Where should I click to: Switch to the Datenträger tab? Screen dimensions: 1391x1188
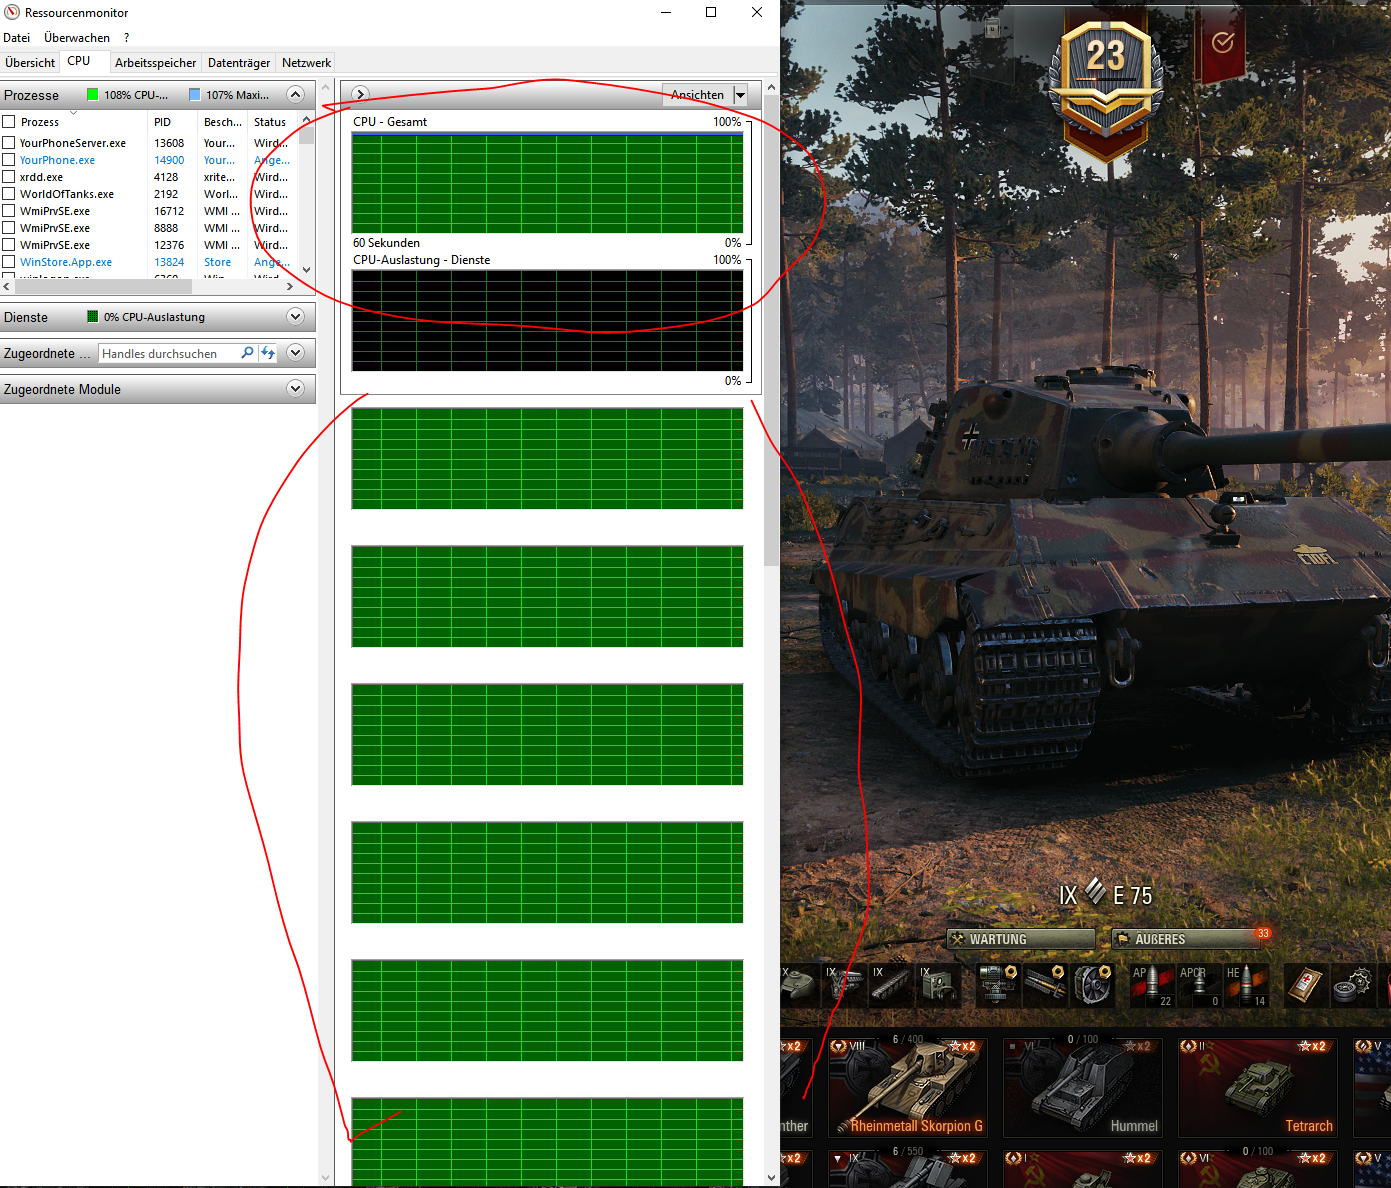(239, 63)
